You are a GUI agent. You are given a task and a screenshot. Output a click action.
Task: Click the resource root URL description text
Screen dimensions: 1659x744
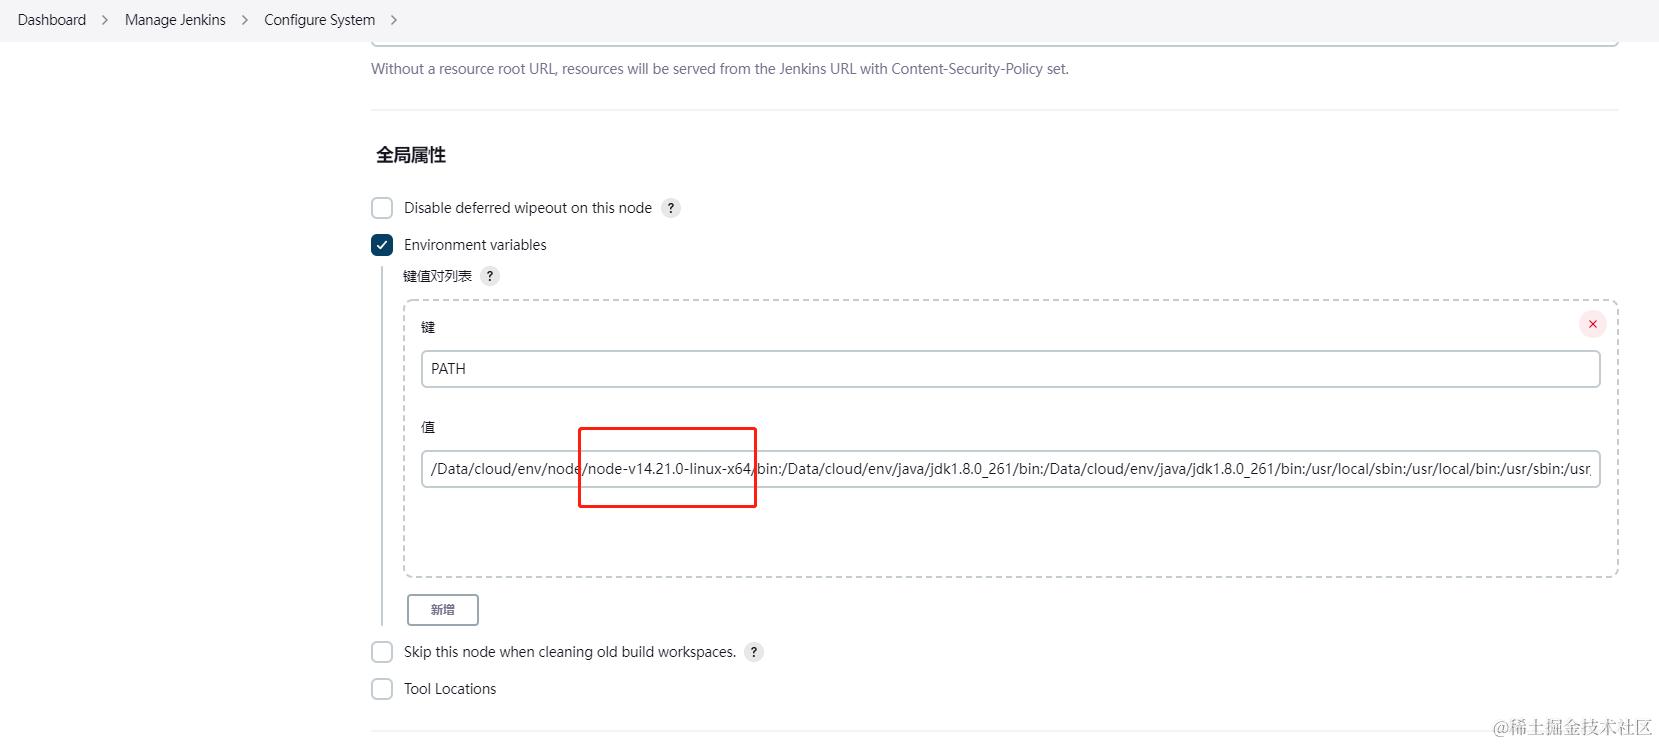[x=720, y=69]
